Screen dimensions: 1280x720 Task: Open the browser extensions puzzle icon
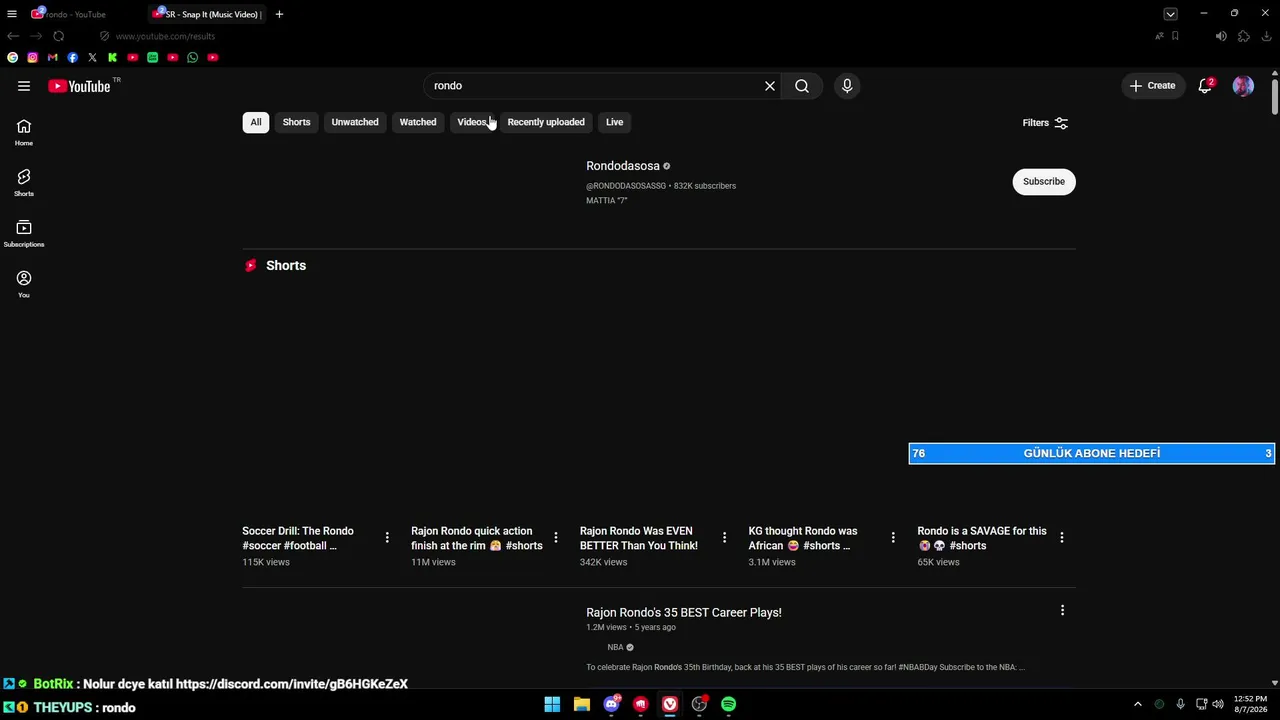pyautogui.click(x=1244, y=36)
